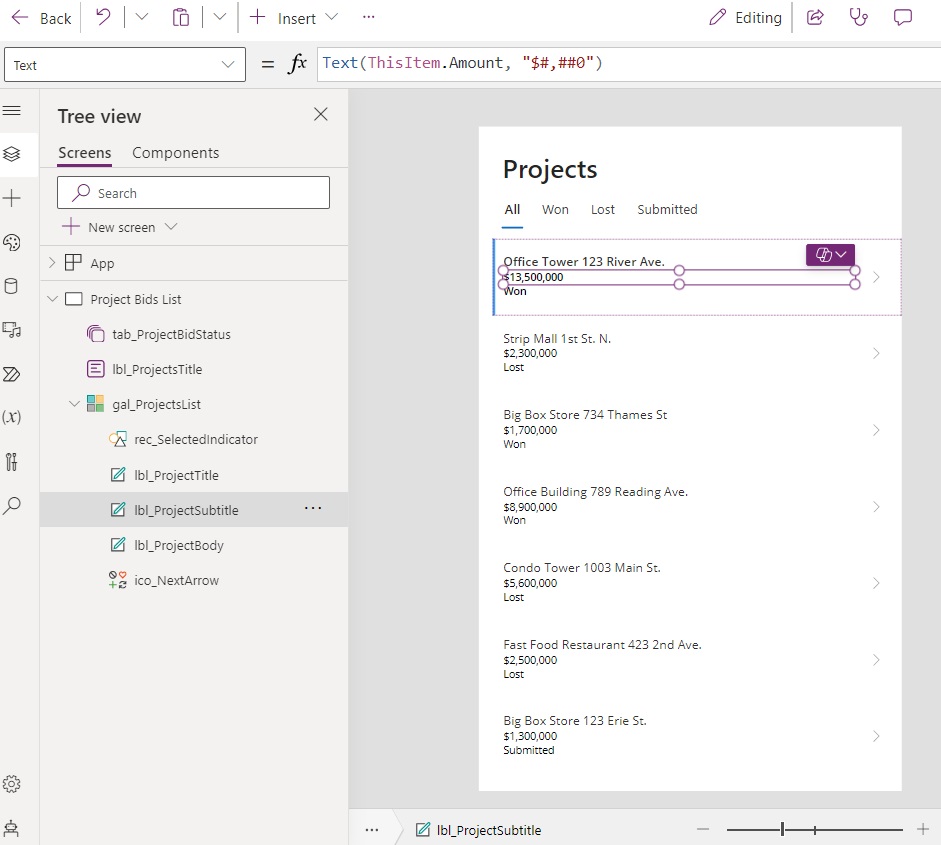This screenshot has width=941, height=845.
Task: Open the Settings gear icon
Action: point(11,784)
